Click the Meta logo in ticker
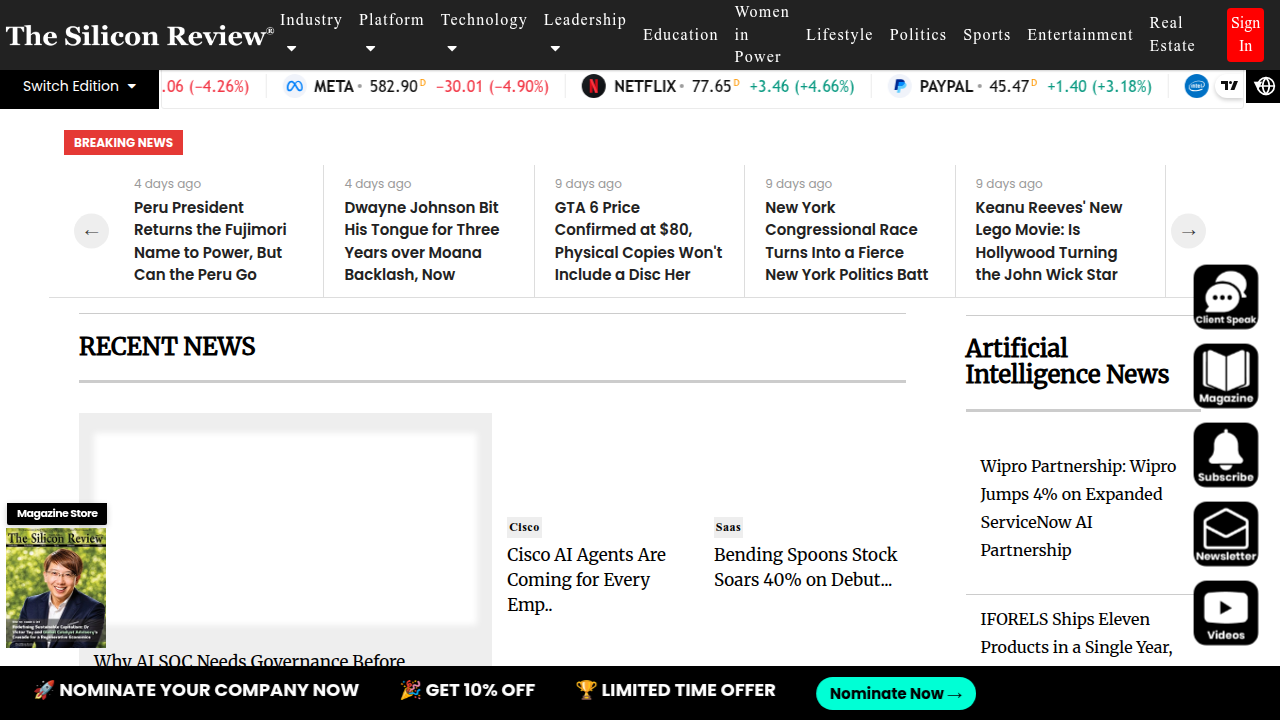1280x720 pixels. click(294, 87)
